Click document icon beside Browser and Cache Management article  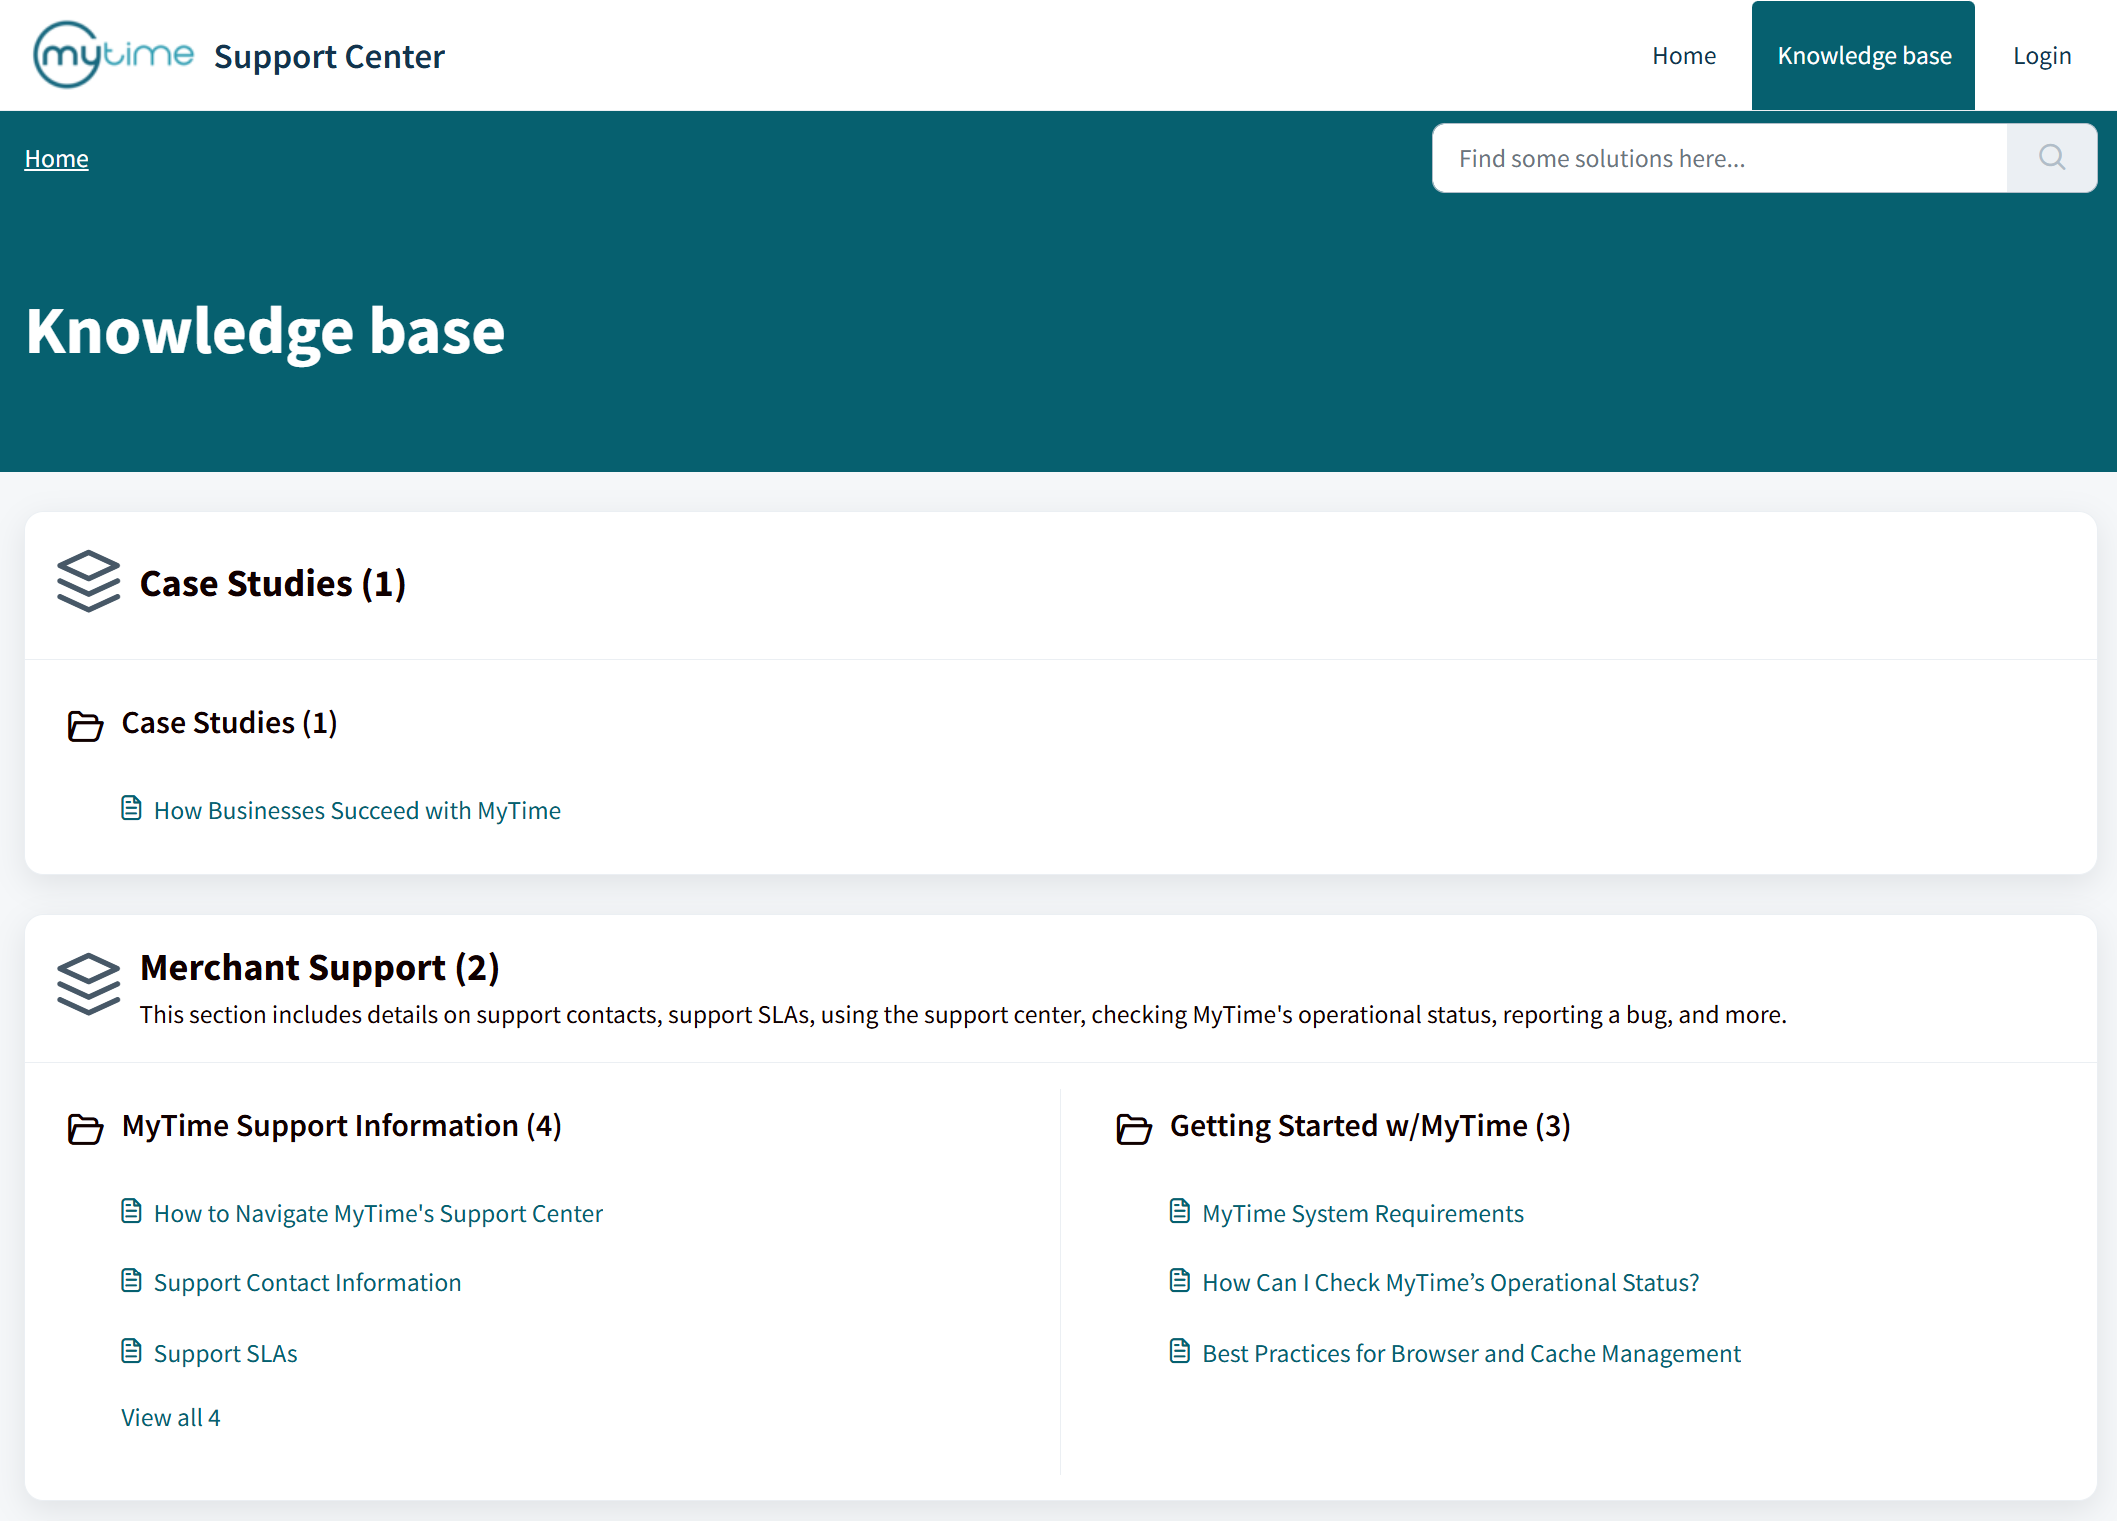1180,1351
